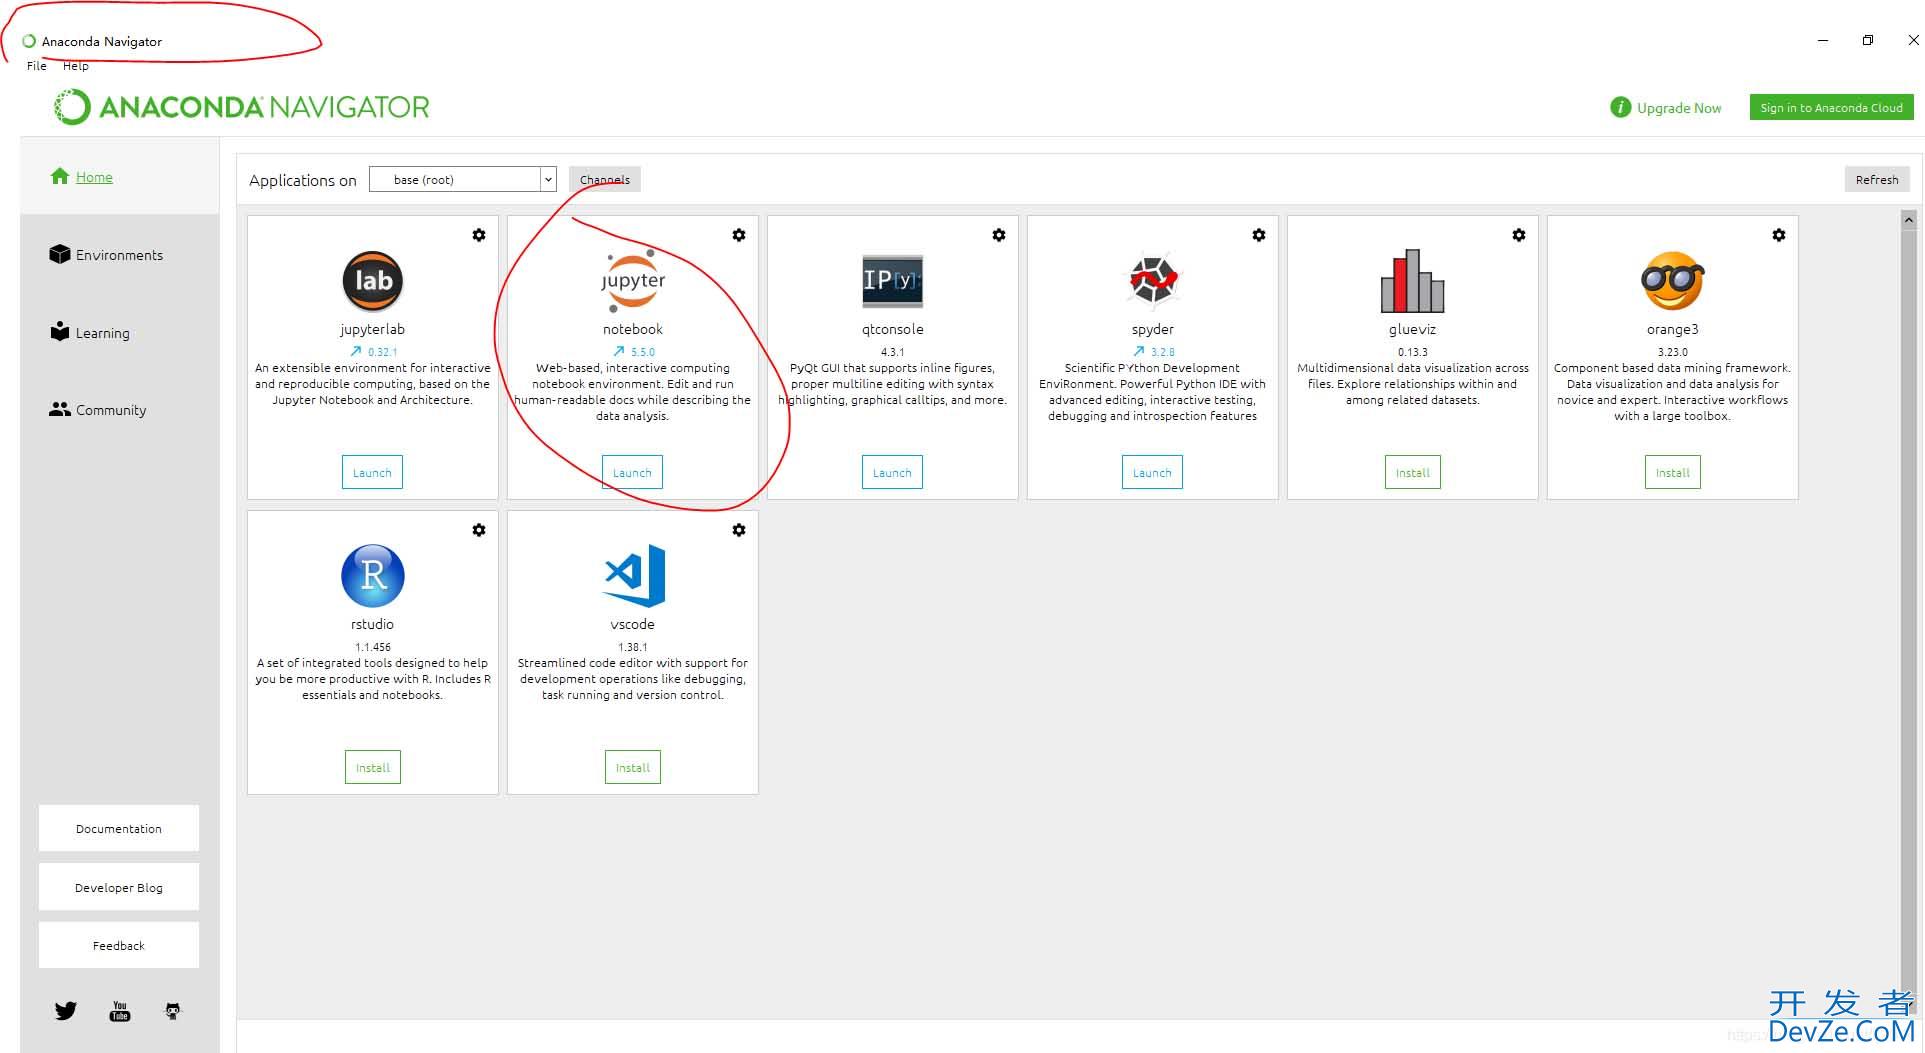Open the GitHub octocat icon

coord(173,1011)
